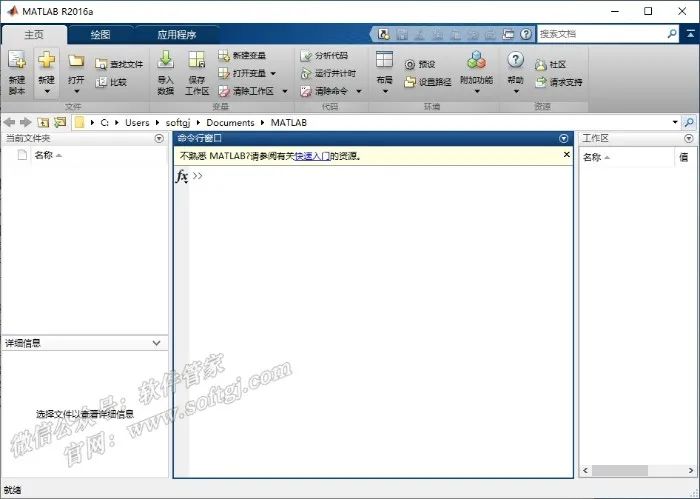Sort Workspace by Name (名称) column

pos(596,157)
